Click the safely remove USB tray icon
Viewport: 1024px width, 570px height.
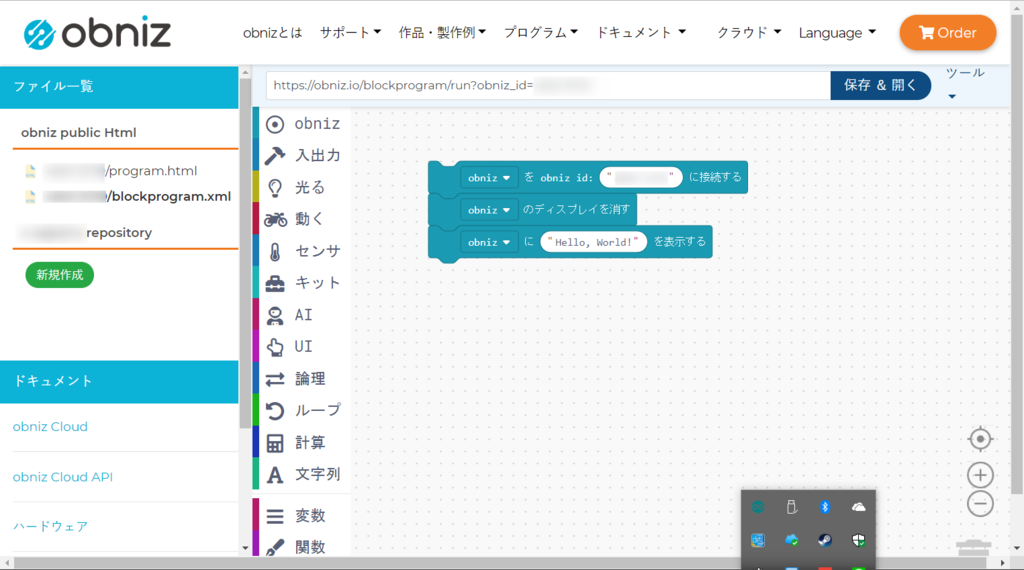pos(792,507)
